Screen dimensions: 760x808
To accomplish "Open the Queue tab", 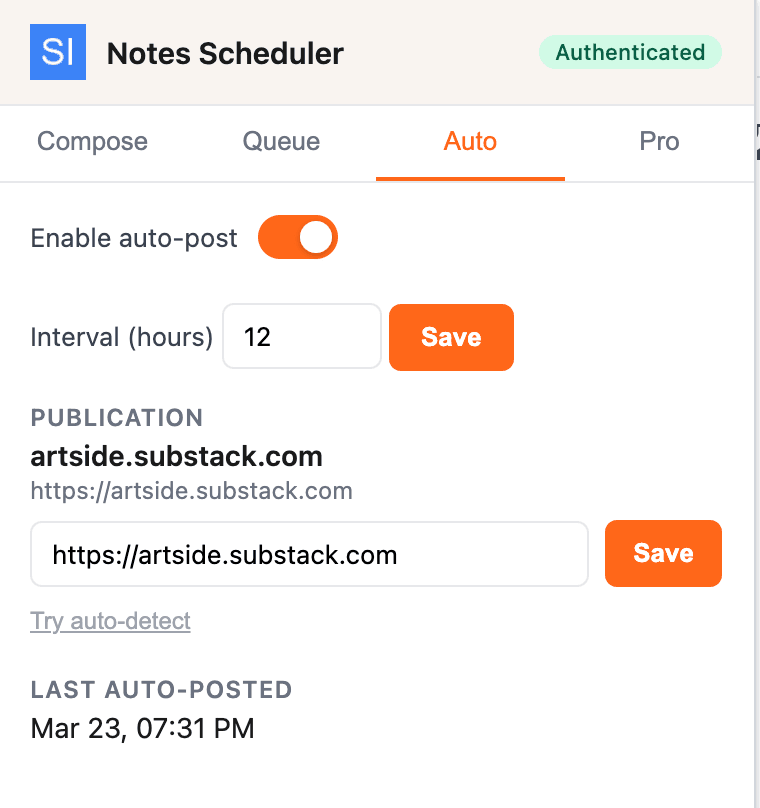I will click(280, 142).
